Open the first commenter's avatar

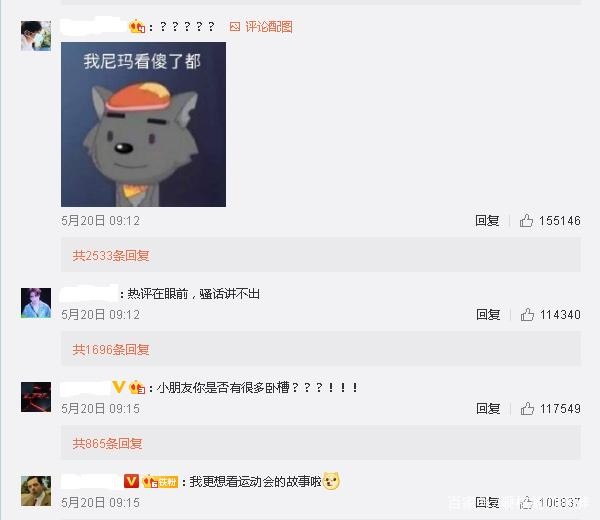point(36,36)
